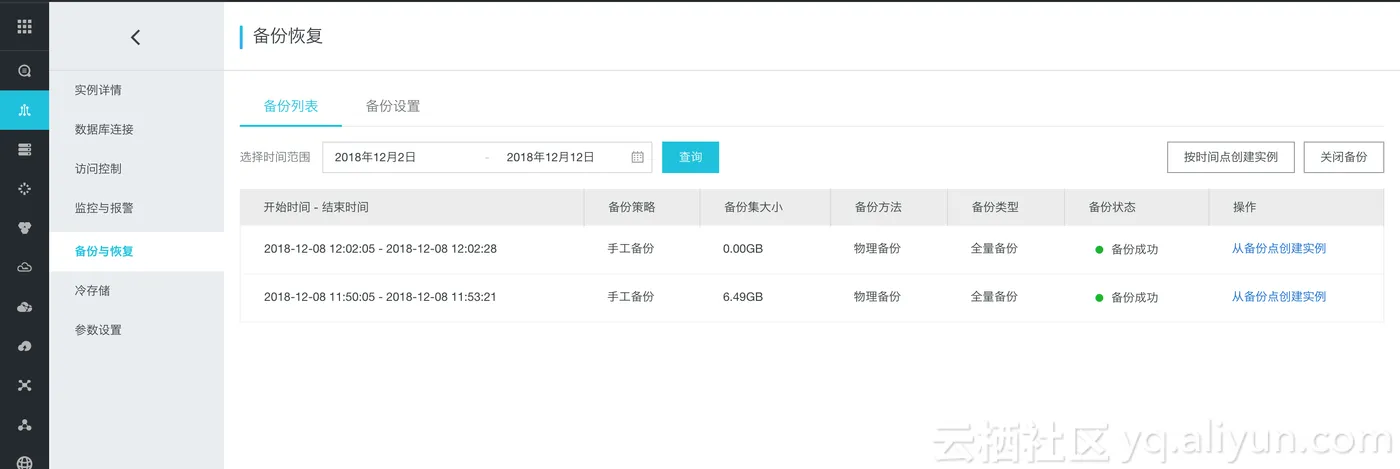Click the end date field 2018年12月12日
Image resolution: width=1400 pixels, height=469 pixels.
[x=550, y=157]
